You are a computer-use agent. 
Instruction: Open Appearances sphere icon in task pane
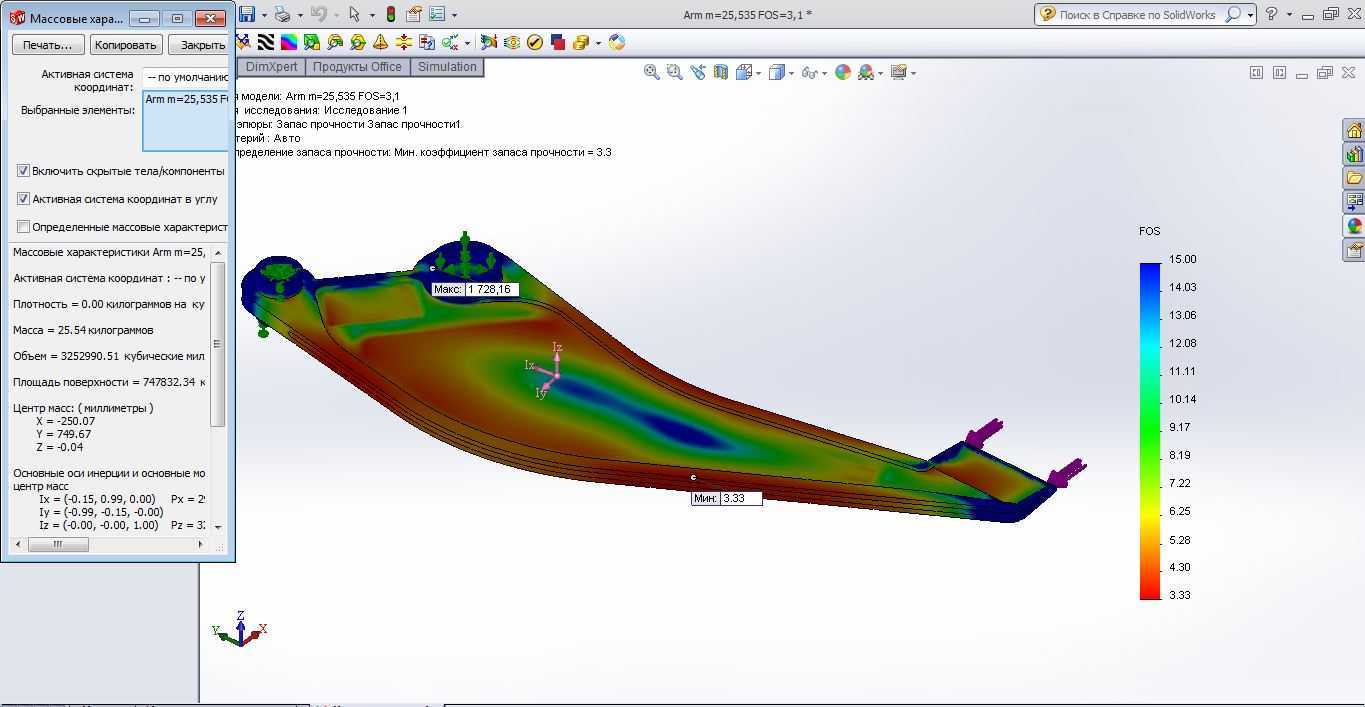point(1354,226)
